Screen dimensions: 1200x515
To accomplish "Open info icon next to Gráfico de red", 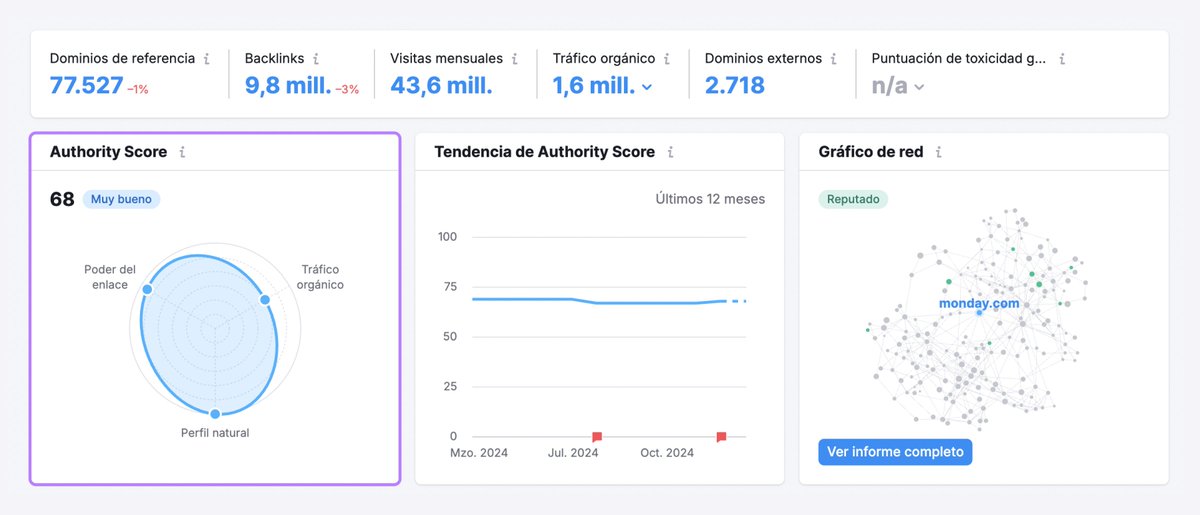I will (x=938, y=152).
